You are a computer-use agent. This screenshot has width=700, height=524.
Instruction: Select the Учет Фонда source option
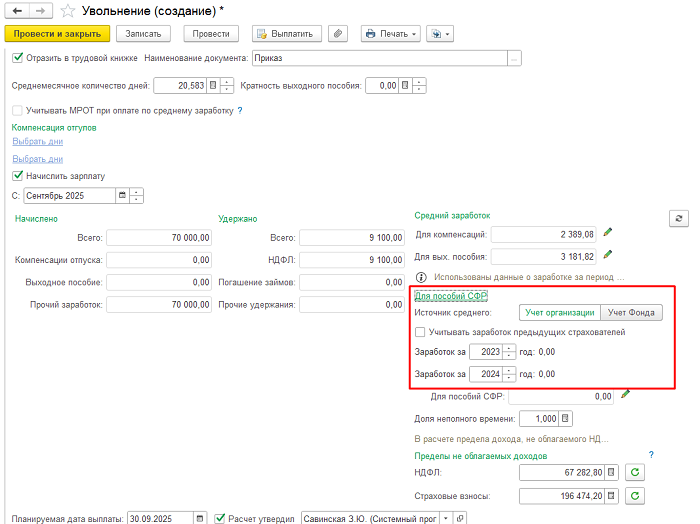tap(631, 313)
